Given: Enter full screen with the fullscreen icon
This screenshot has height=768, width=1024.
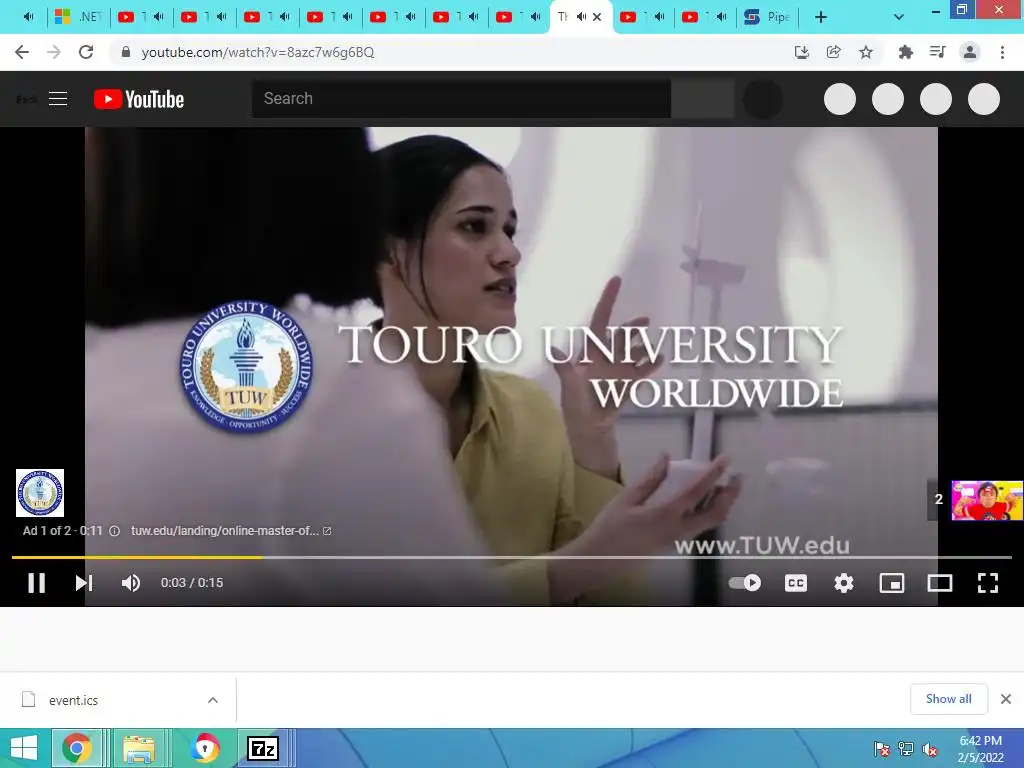Looking at the screenshot, I should (x=988, y=583).
